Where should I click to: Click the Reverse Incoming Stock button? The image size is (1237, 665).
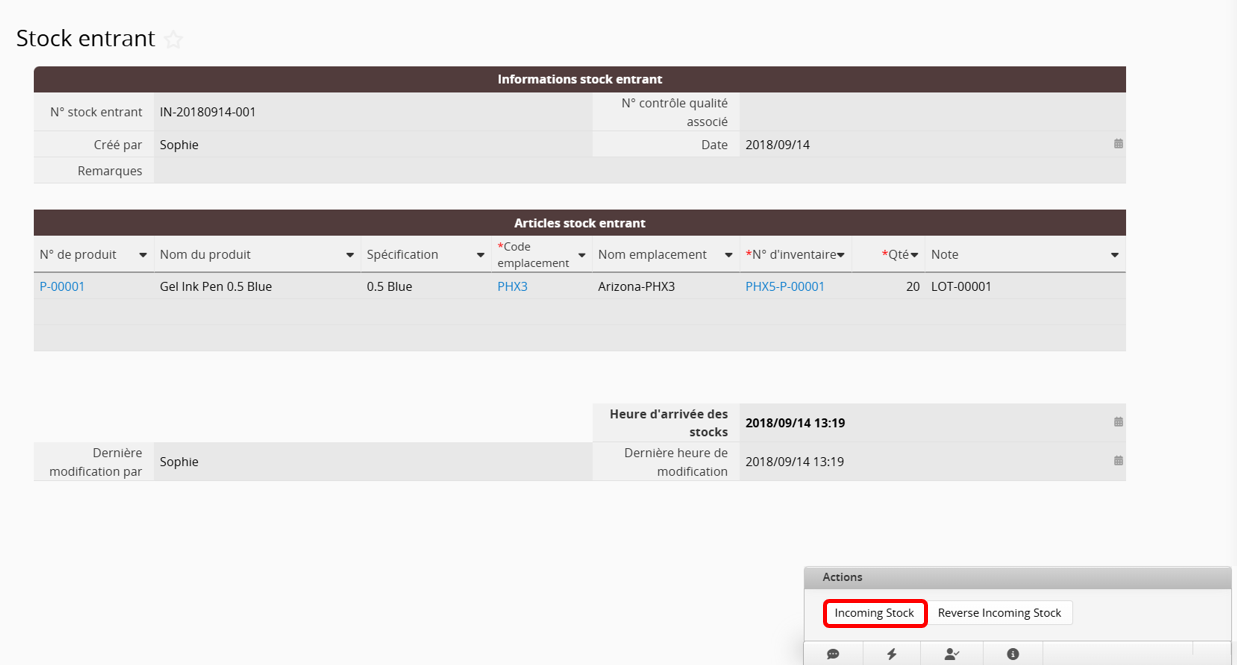click(999, 613)
